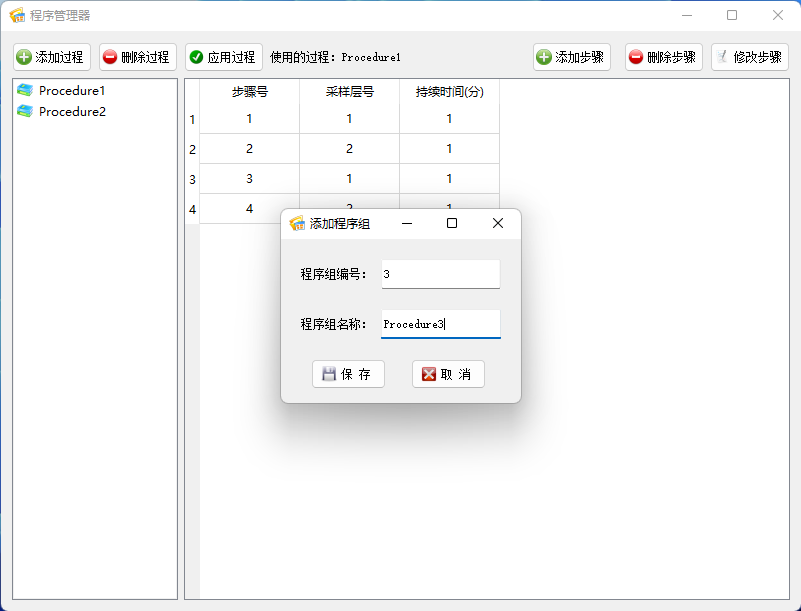
Task: Click 采样层号 cell of row 2
Action: [x=349, y=149]
